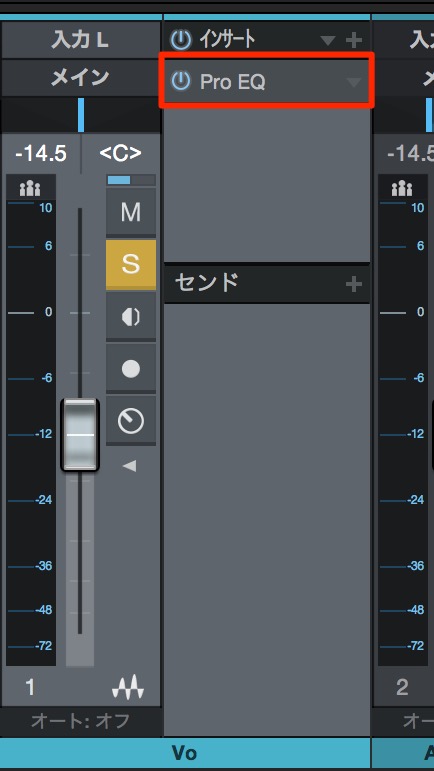Collapse channel with small left arrow
434x771 pixels.
click(129, 466)
